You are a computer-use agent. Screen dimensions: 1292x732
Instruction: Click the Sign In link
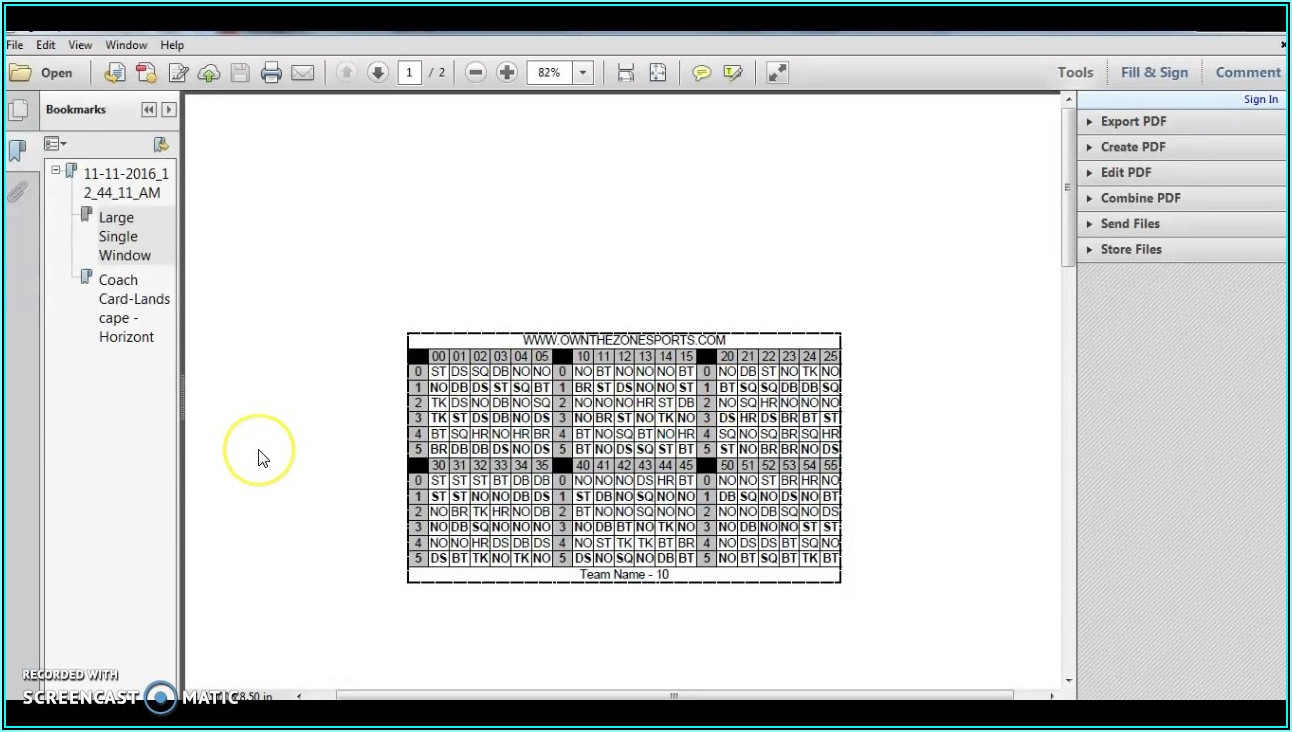coord(1260,99)
